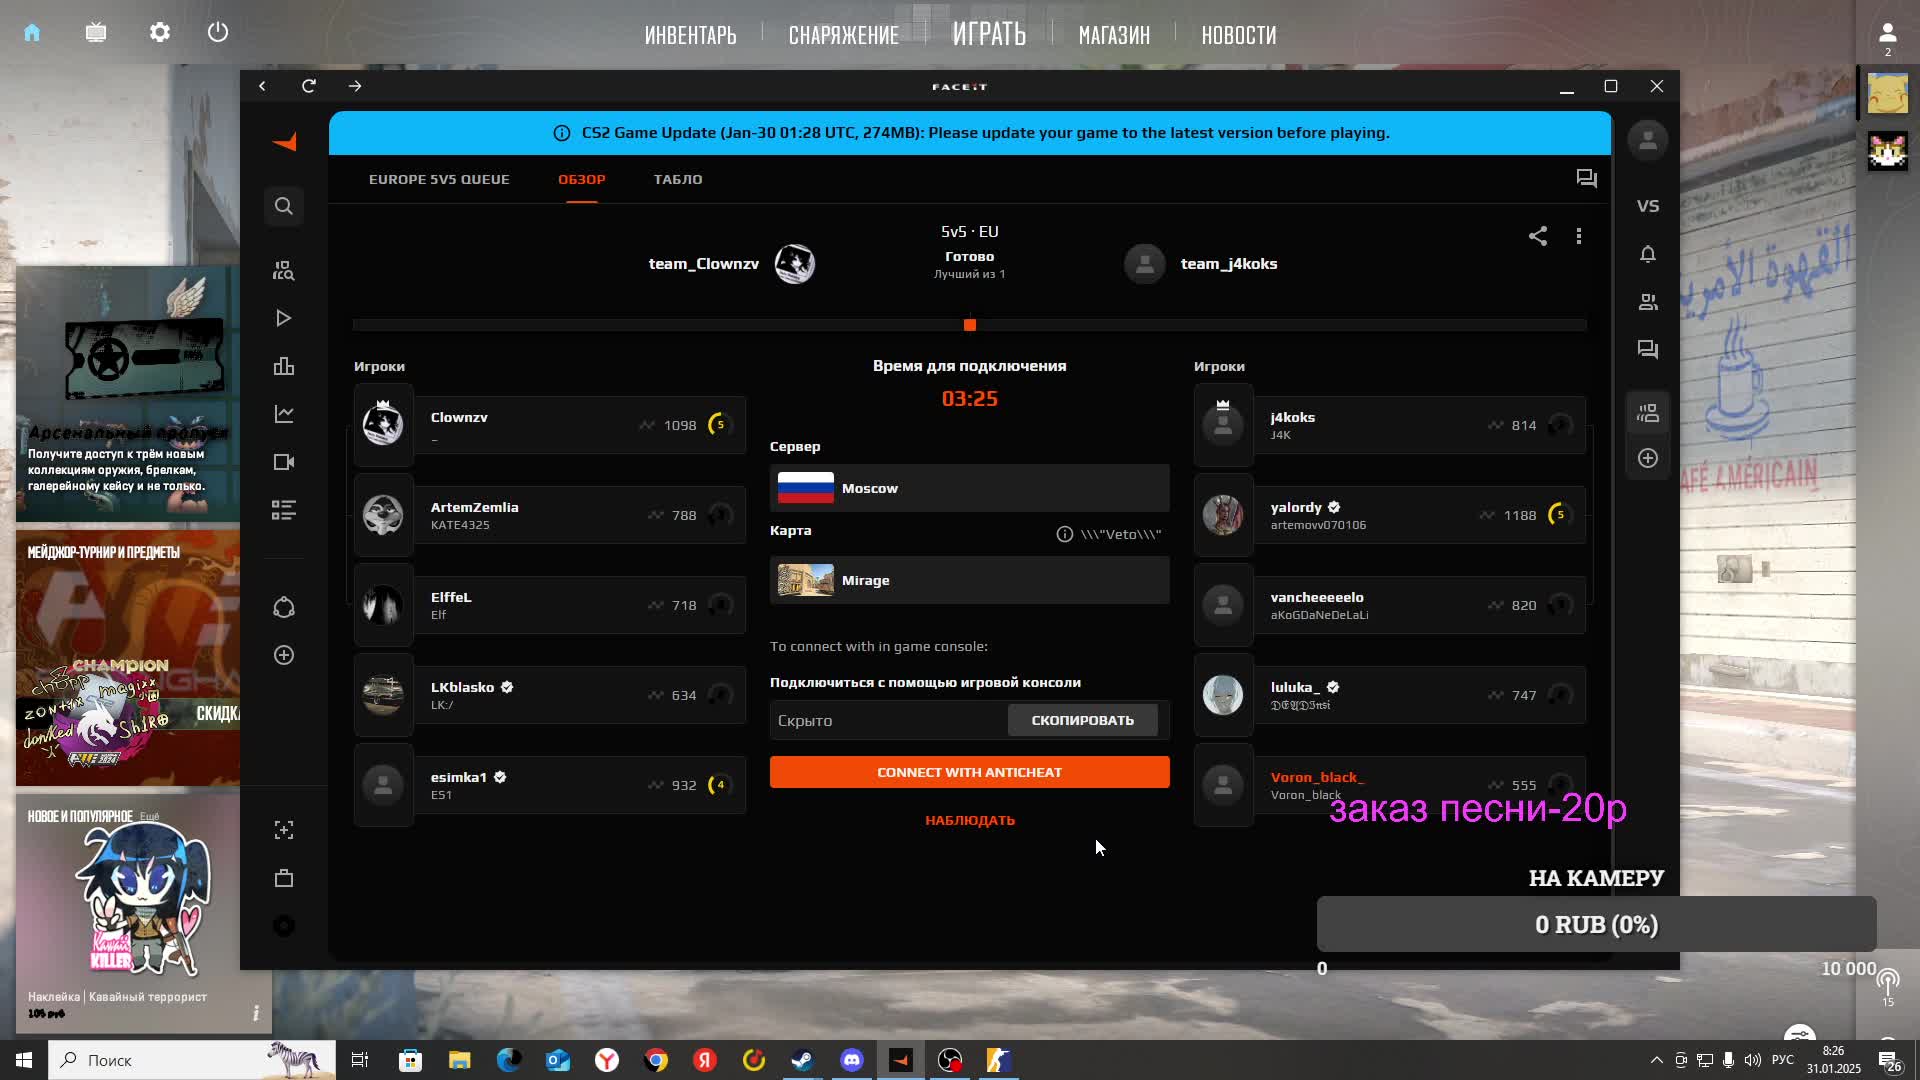Go forward in the FACEIT window

[355, 86]
